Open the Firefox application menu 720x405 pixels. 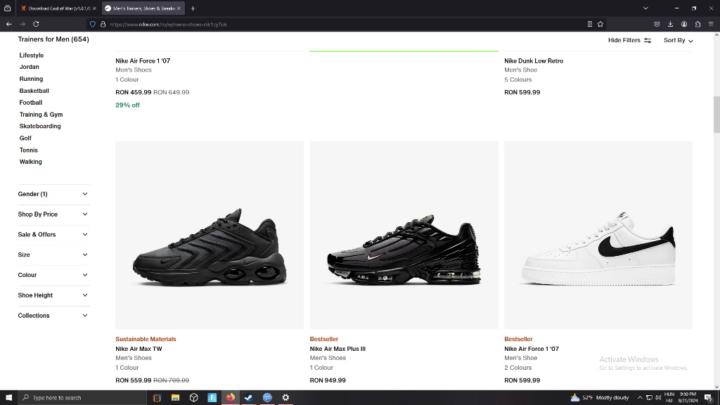(x=712, y=23)
